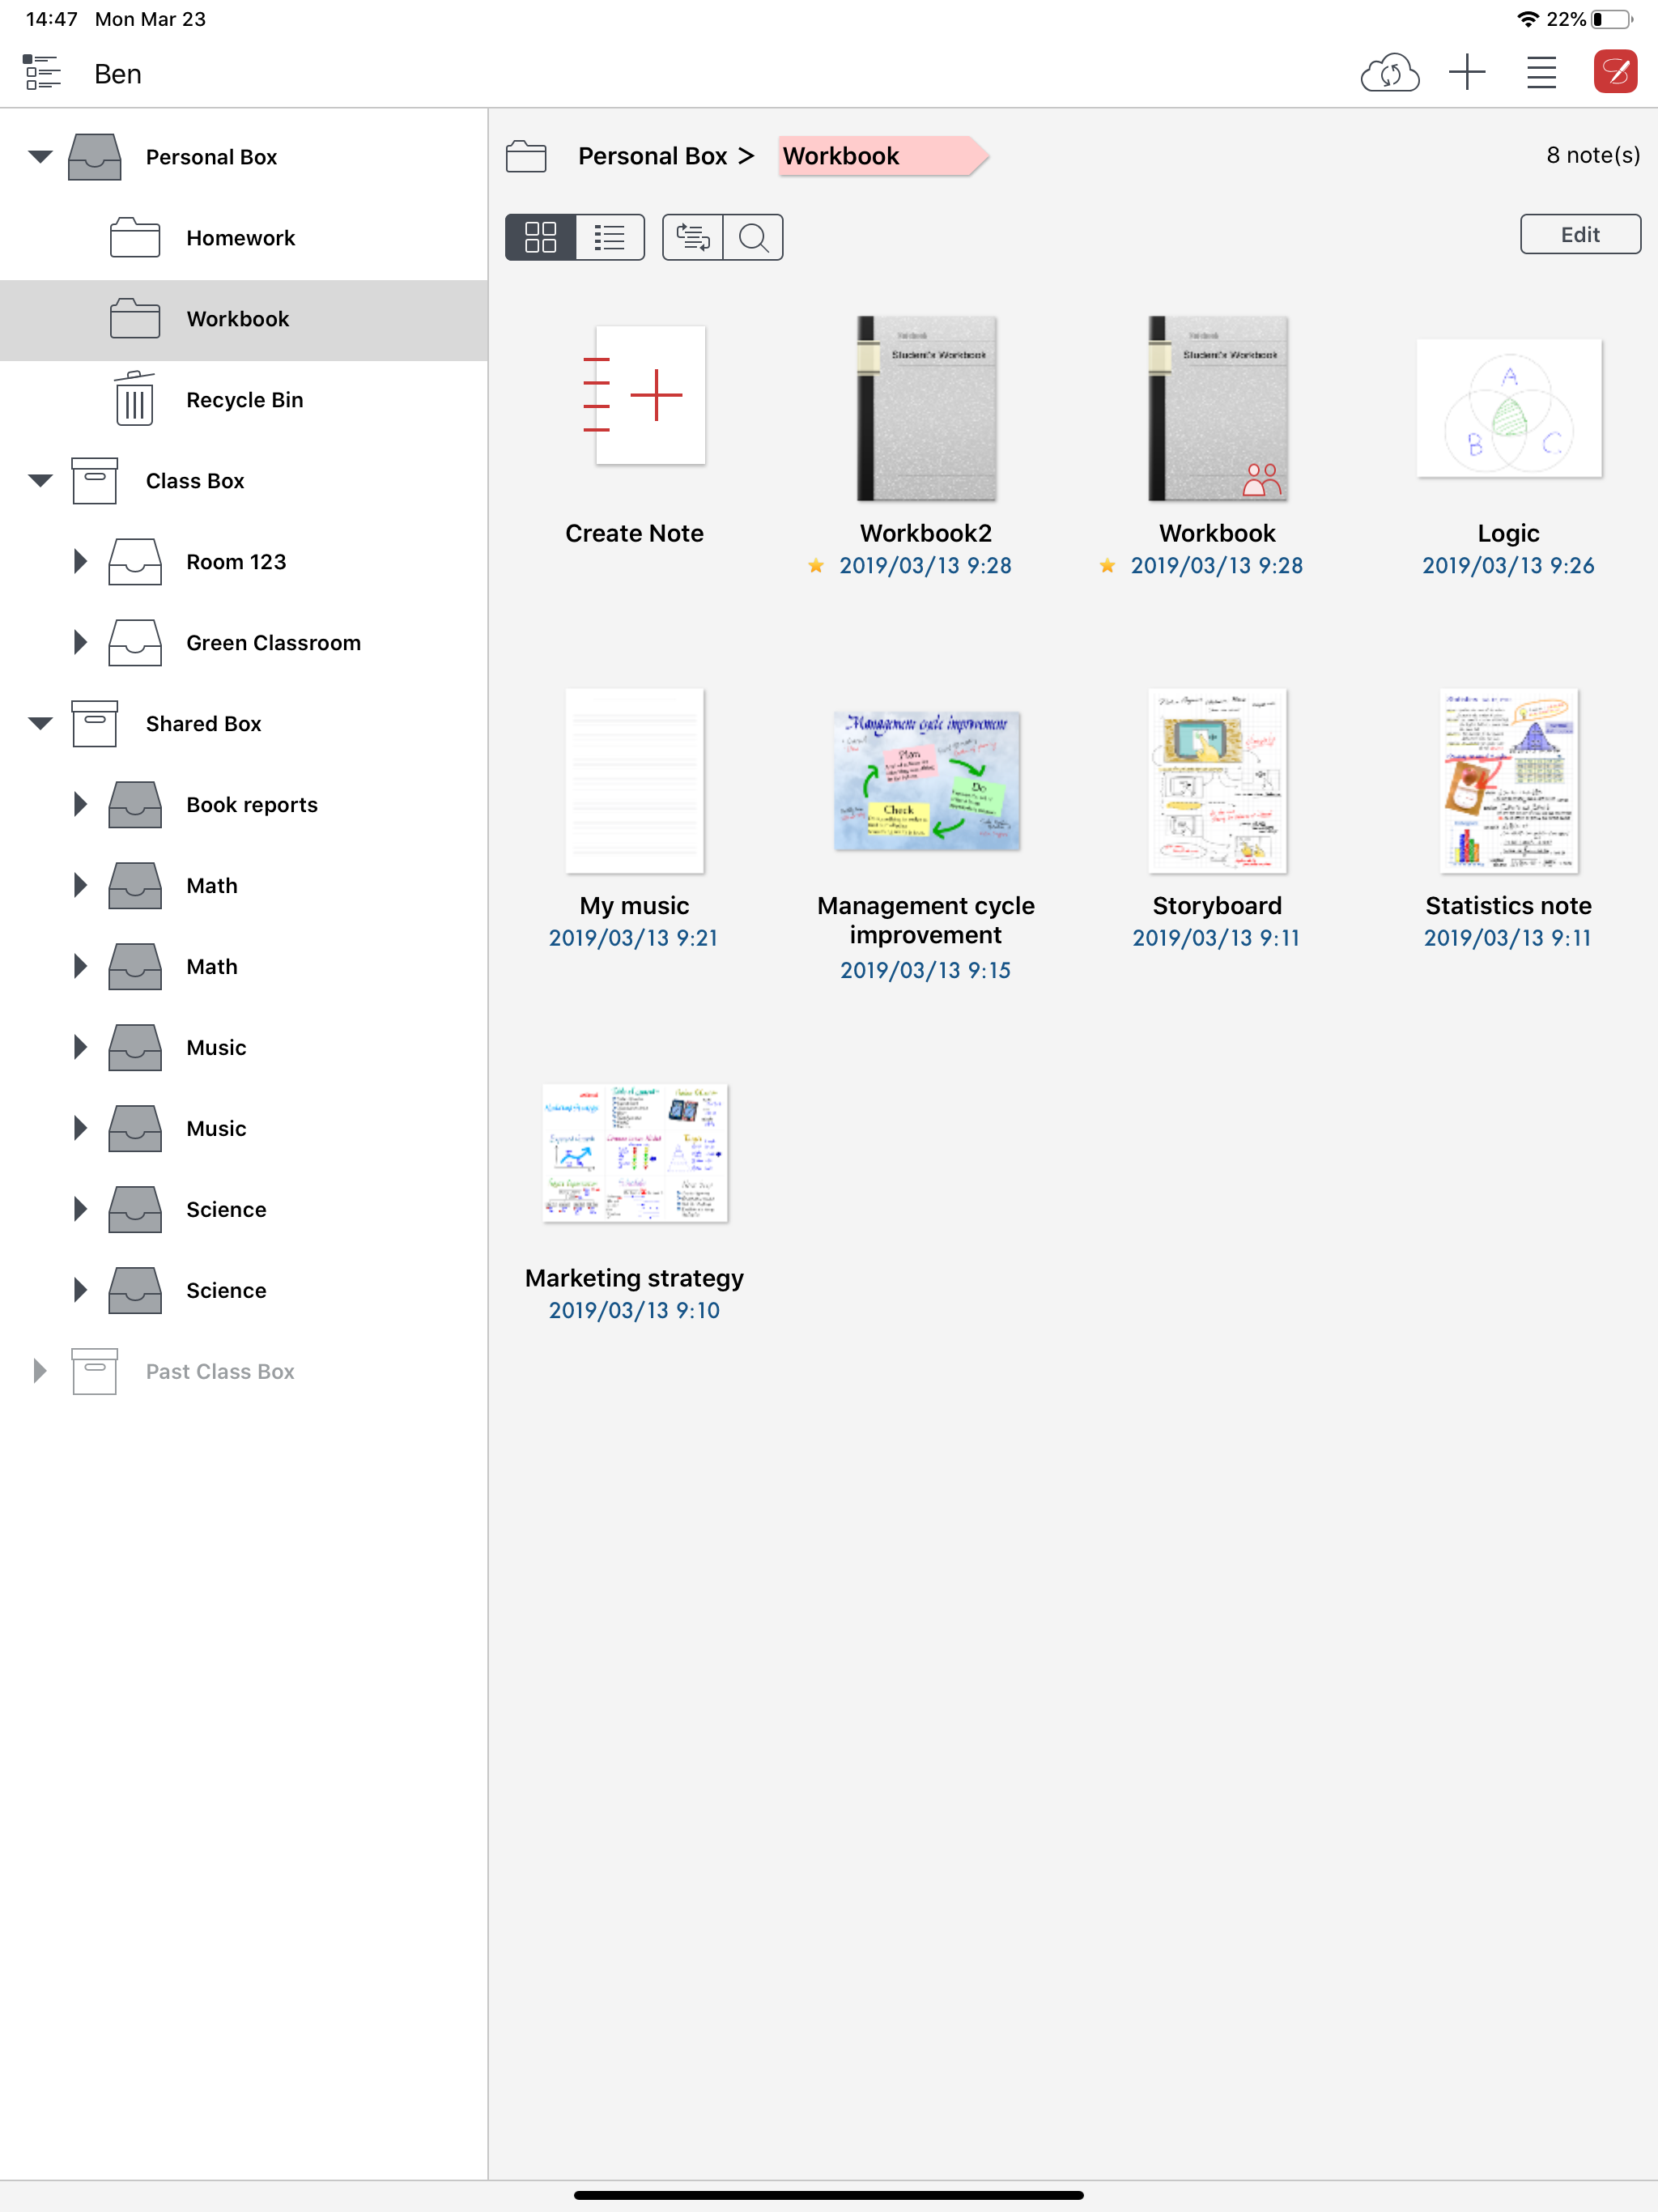Viewport: 1658px width, 2212px height.
Task: Switch to grid thumbnail view
Action: [x=540, y=237]
